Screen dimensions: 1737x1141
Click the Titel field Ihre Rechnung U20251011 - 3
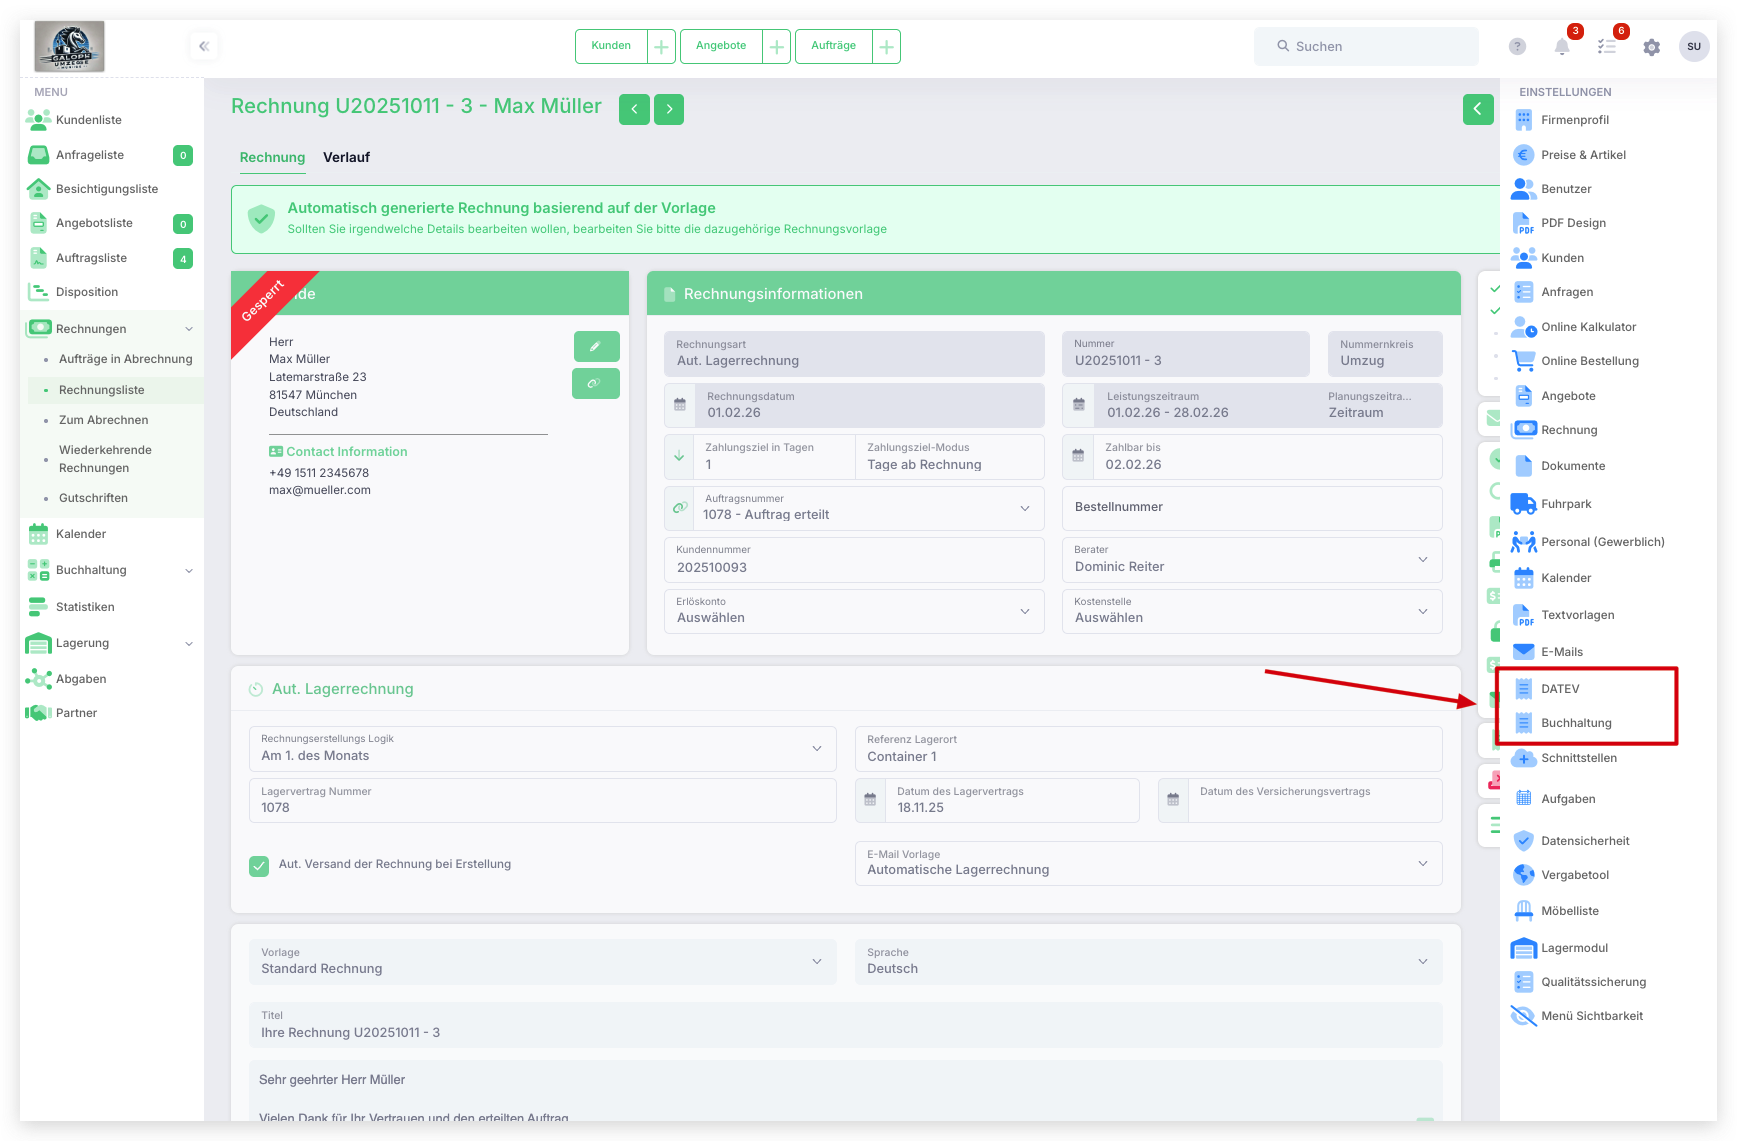coord(846,1025)
